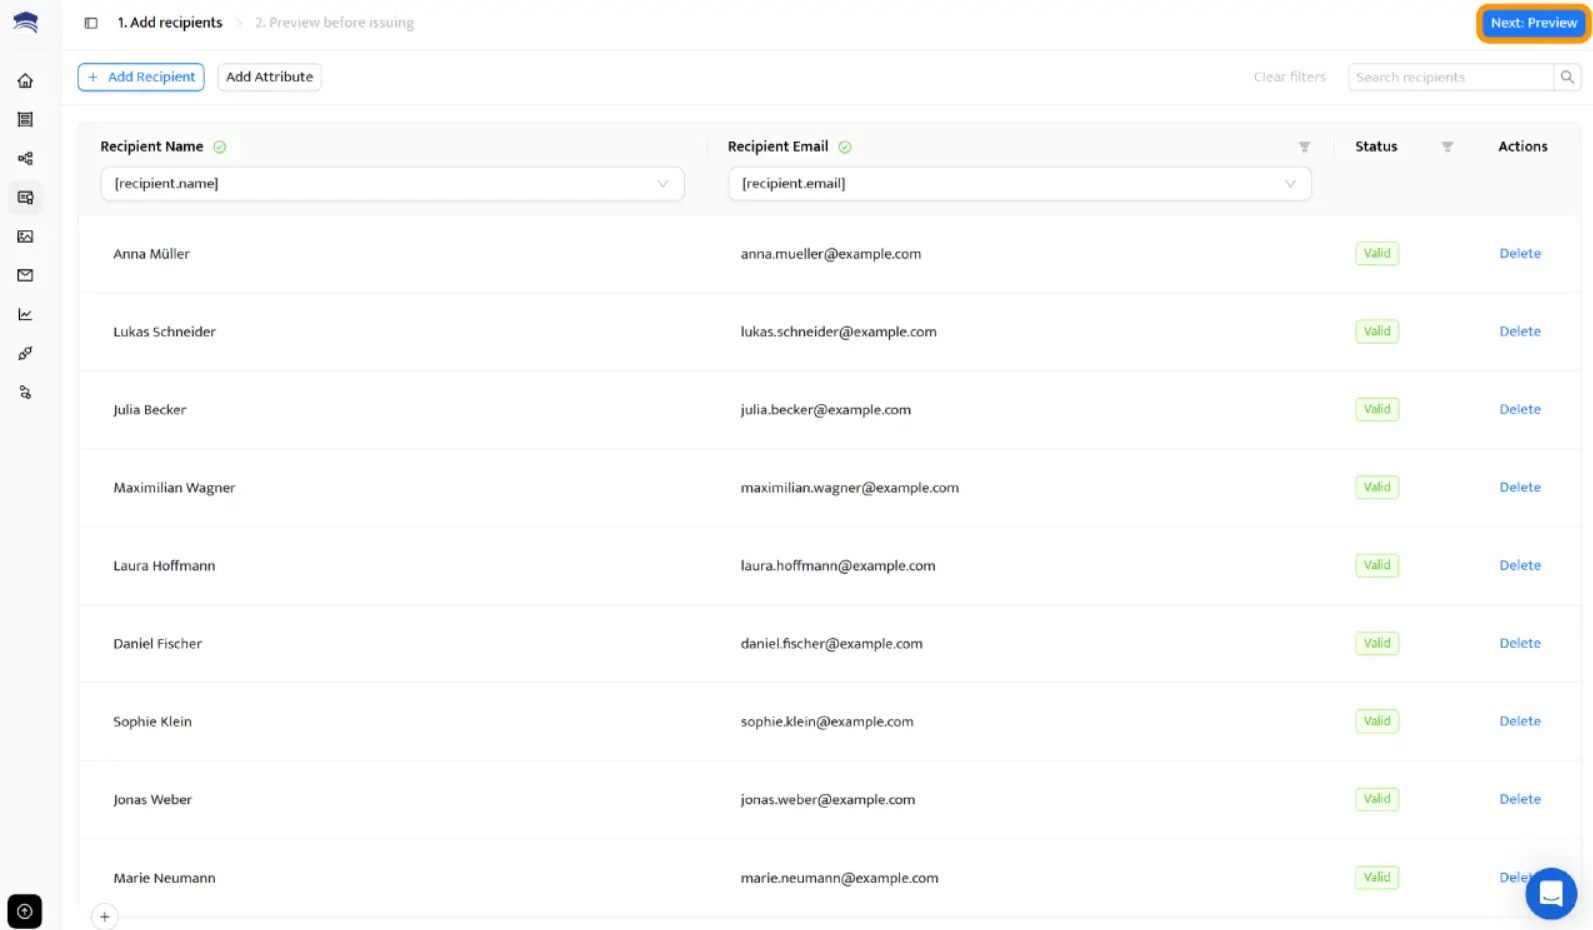Click the ship logo in the top-left
Screen dimensions: 1593x930
26,22
